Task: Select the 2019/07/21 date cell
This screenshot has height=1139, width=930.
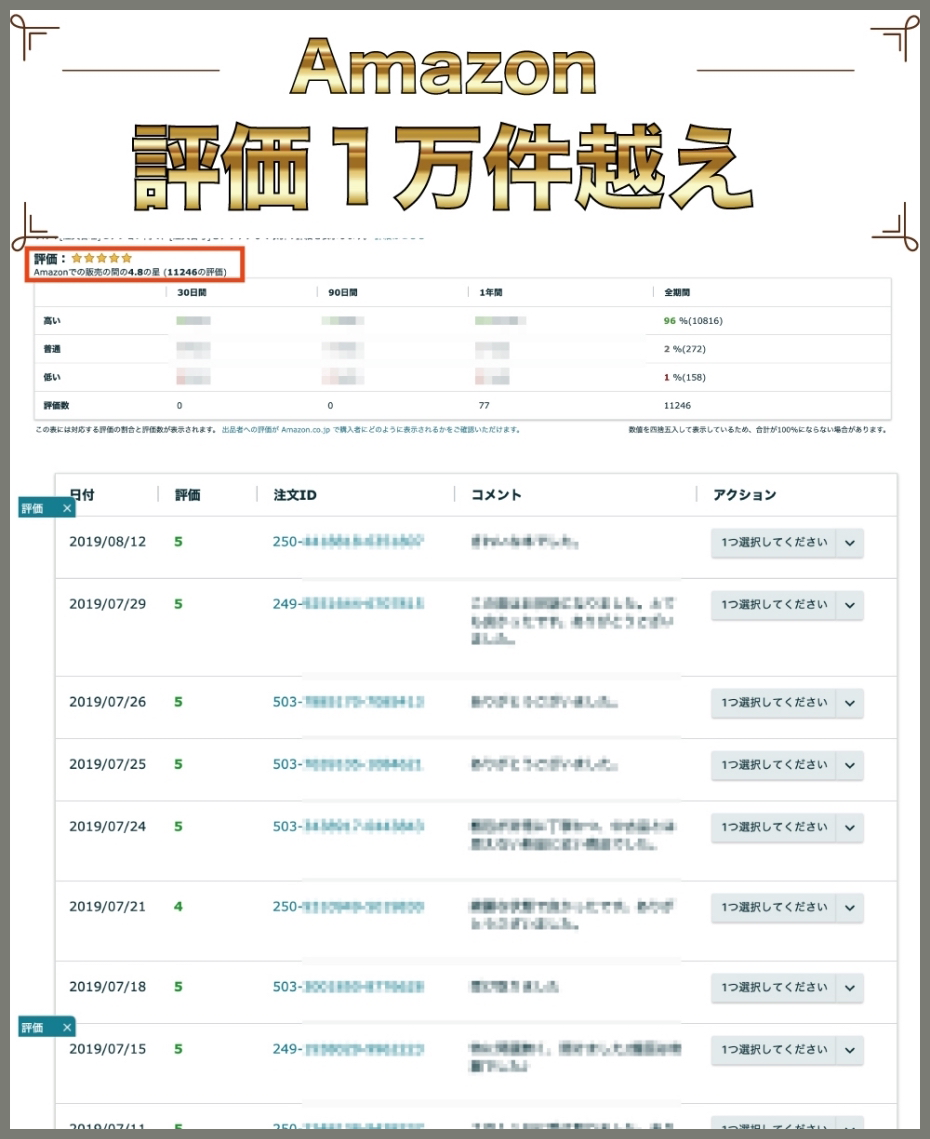Action: (x=108, y=907)
